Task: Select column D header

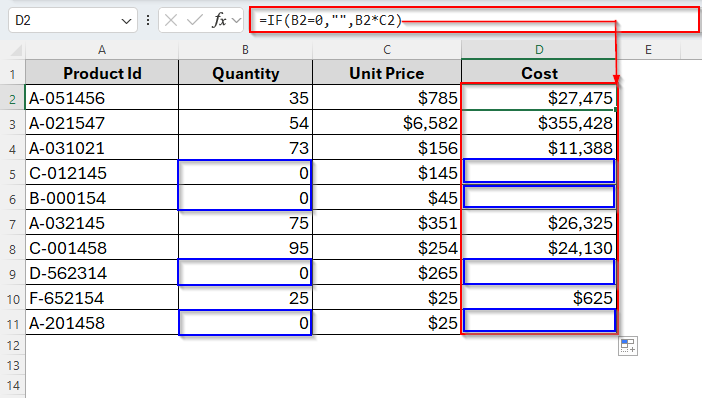Action: pos(539,50)
